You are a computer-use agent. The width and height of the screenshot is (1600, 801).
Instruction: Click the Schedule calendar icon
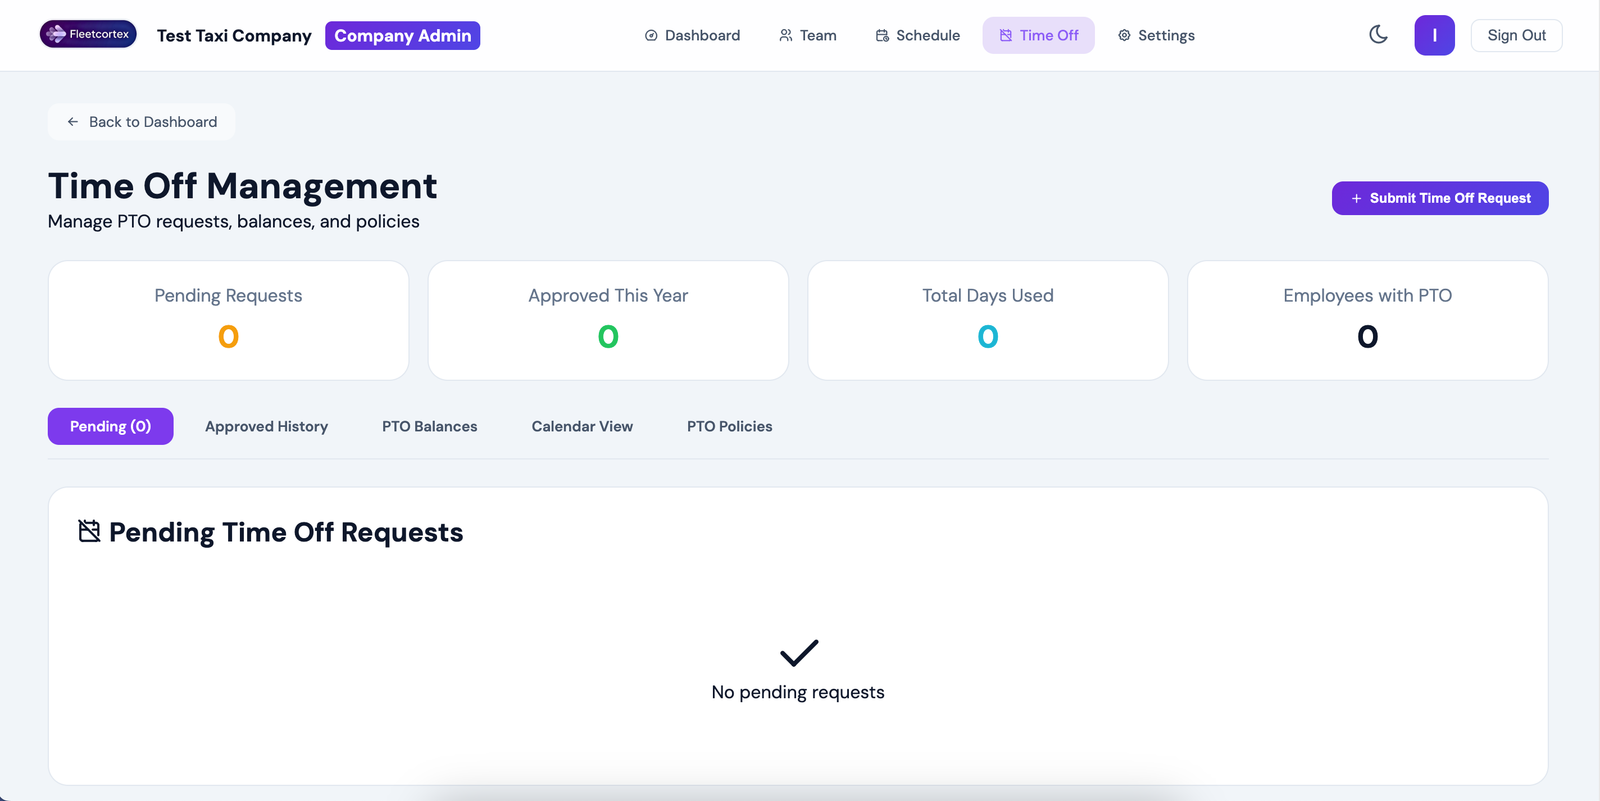882,35
